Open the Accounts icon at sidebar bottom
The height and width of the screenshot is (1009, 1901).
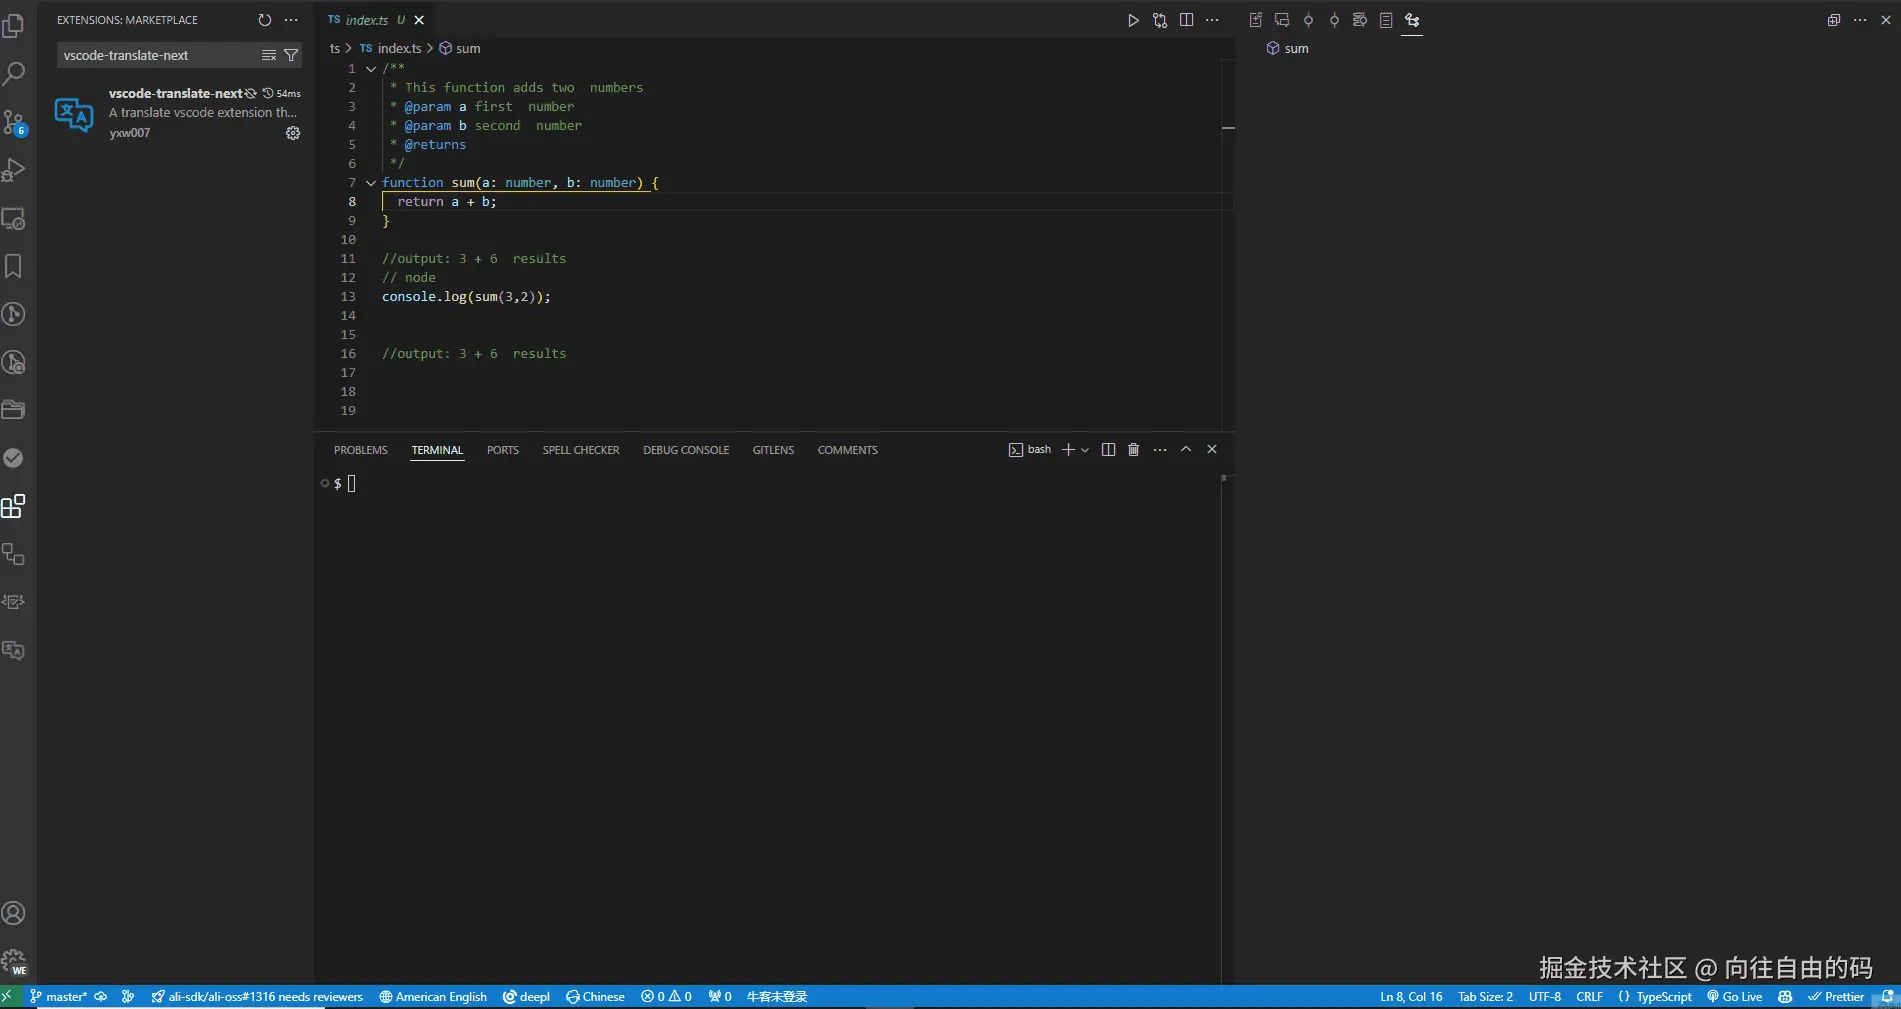point(15,912)
